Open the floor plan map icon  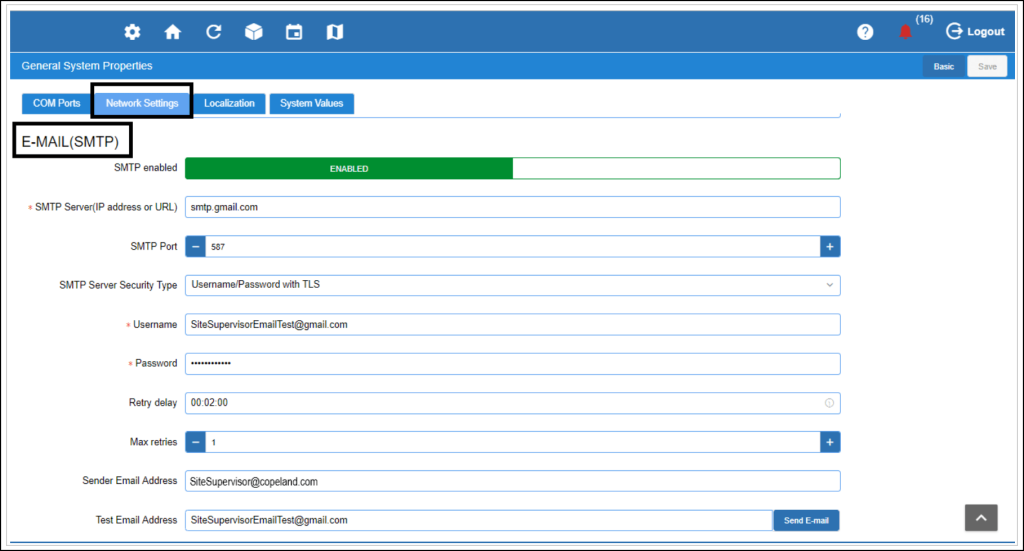(x=335, y=32)
